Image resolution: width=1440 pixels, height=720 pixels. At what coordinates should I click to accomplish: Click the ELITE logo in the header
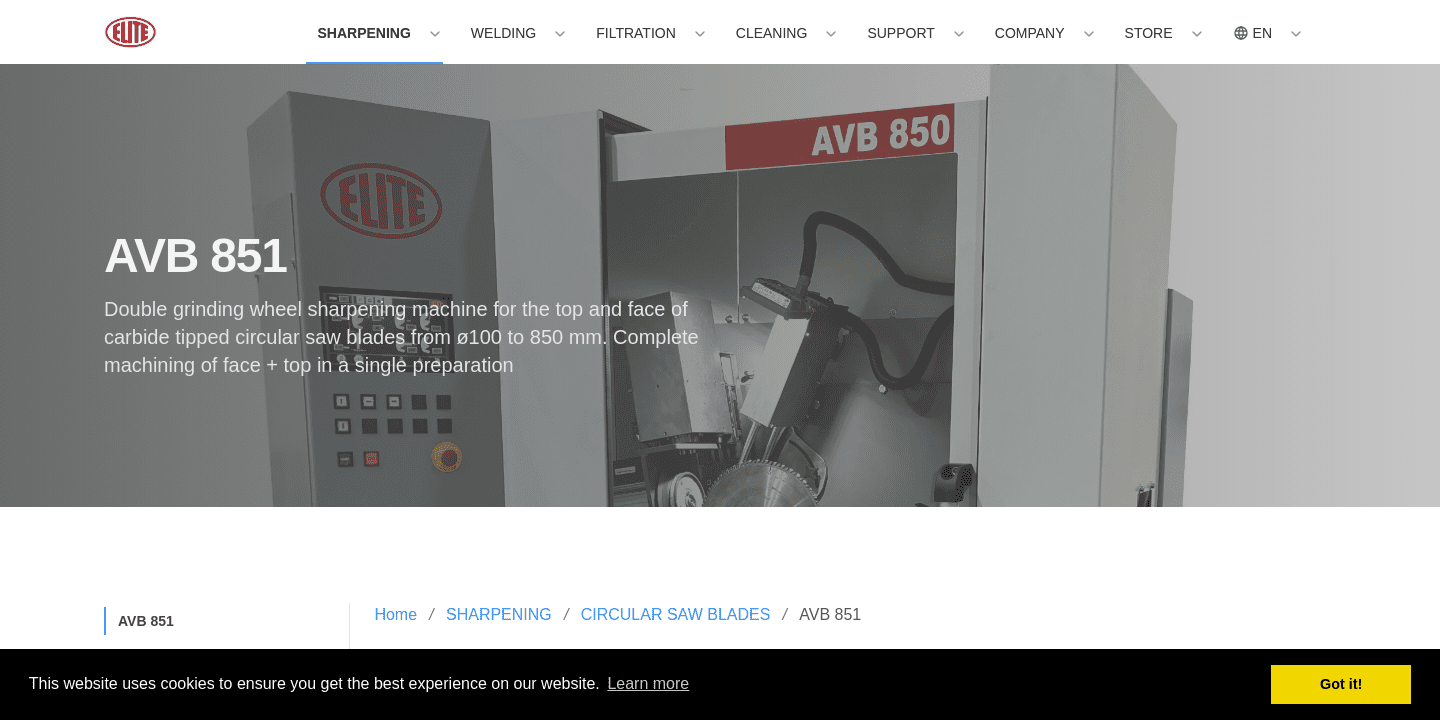coord(130,31)
